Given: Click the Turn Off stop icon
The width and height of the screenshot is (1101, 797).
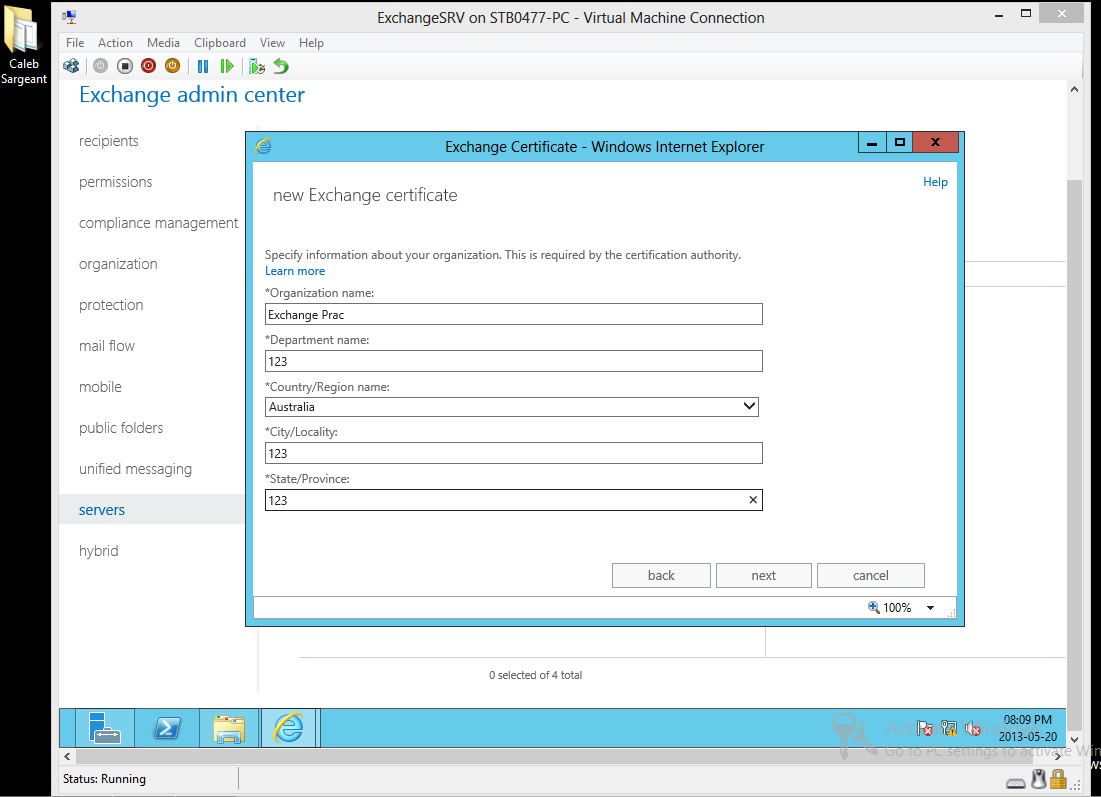Looking at the screenshot, I should 125,66.
